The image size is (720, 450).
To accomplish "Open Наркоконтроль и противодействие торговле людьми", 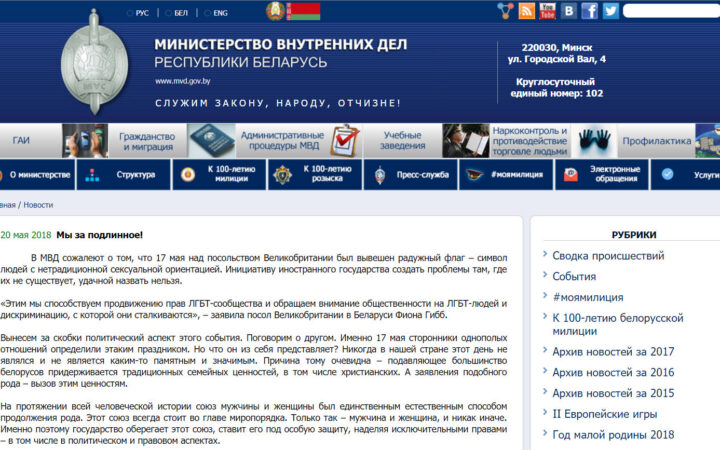I will [x=530, y=141].
